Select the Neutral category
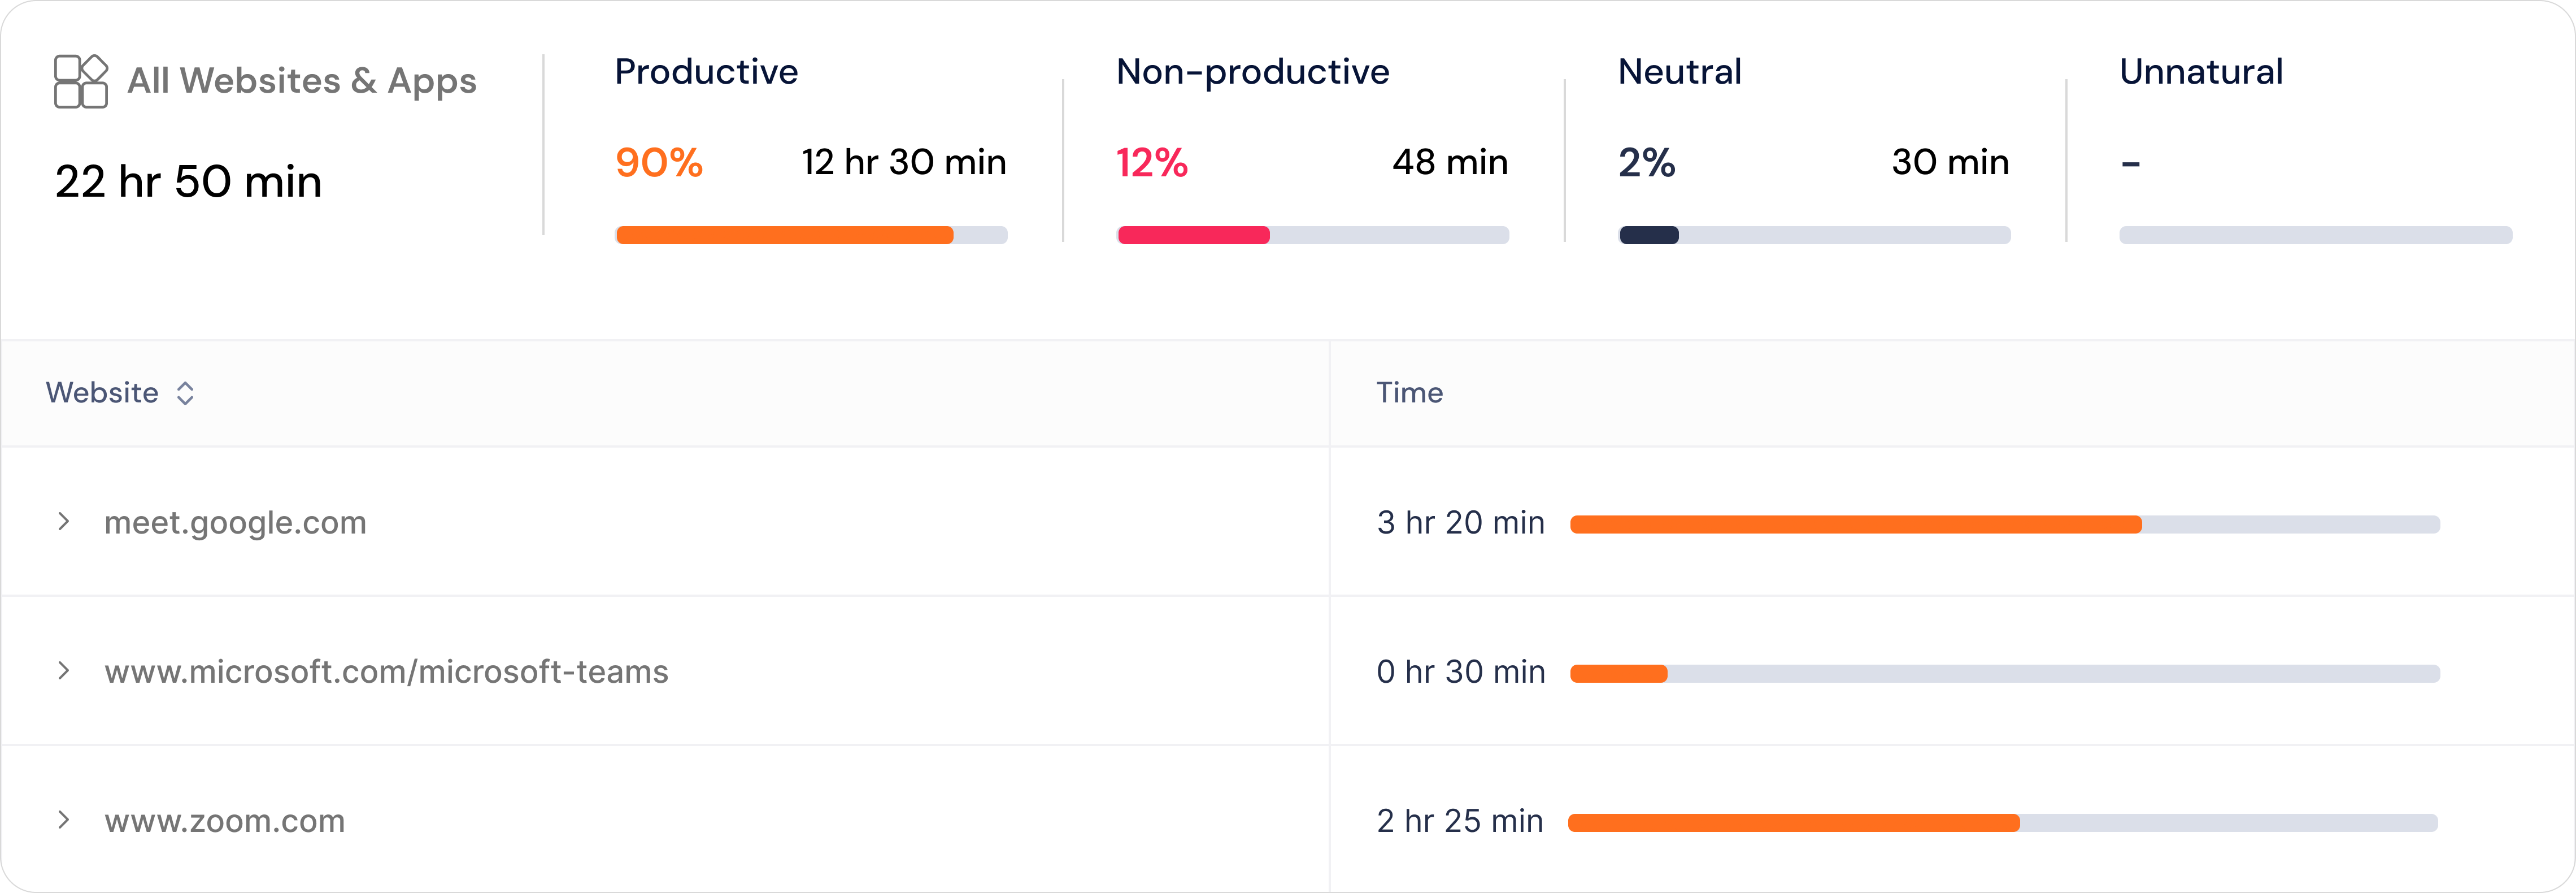The height and width of the screenshot is (893, 2576). point(1679,72)
